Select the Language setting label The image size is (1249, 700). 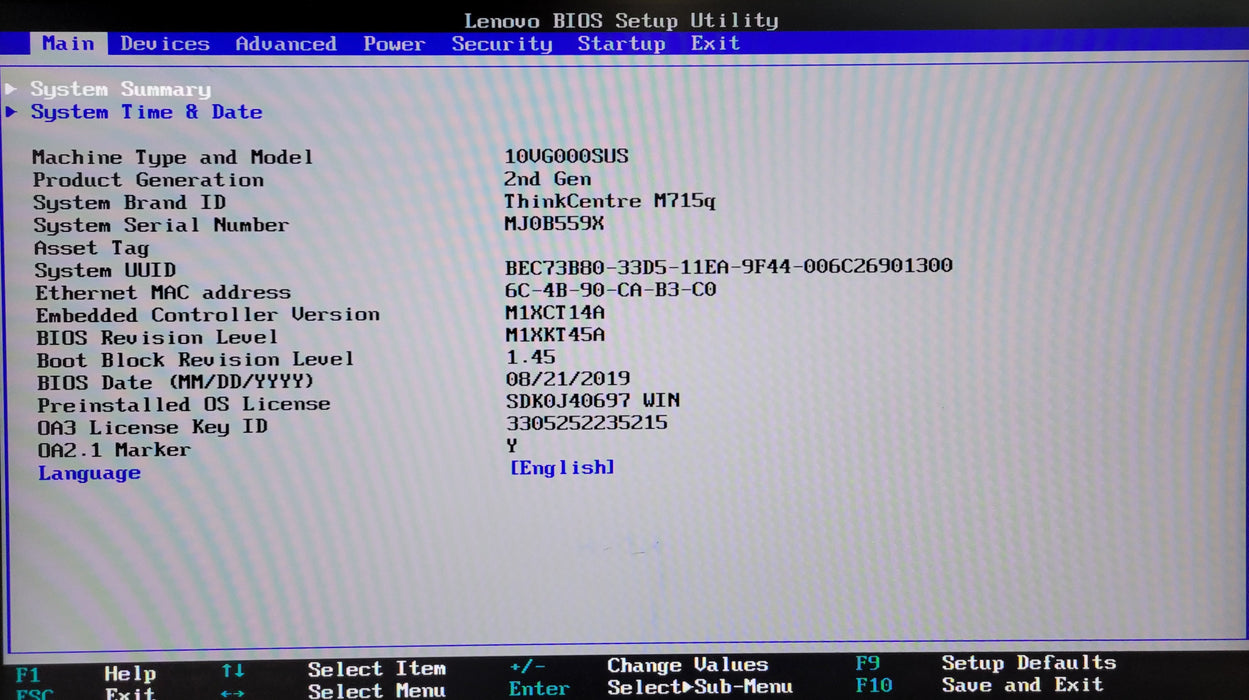(90, 473)
